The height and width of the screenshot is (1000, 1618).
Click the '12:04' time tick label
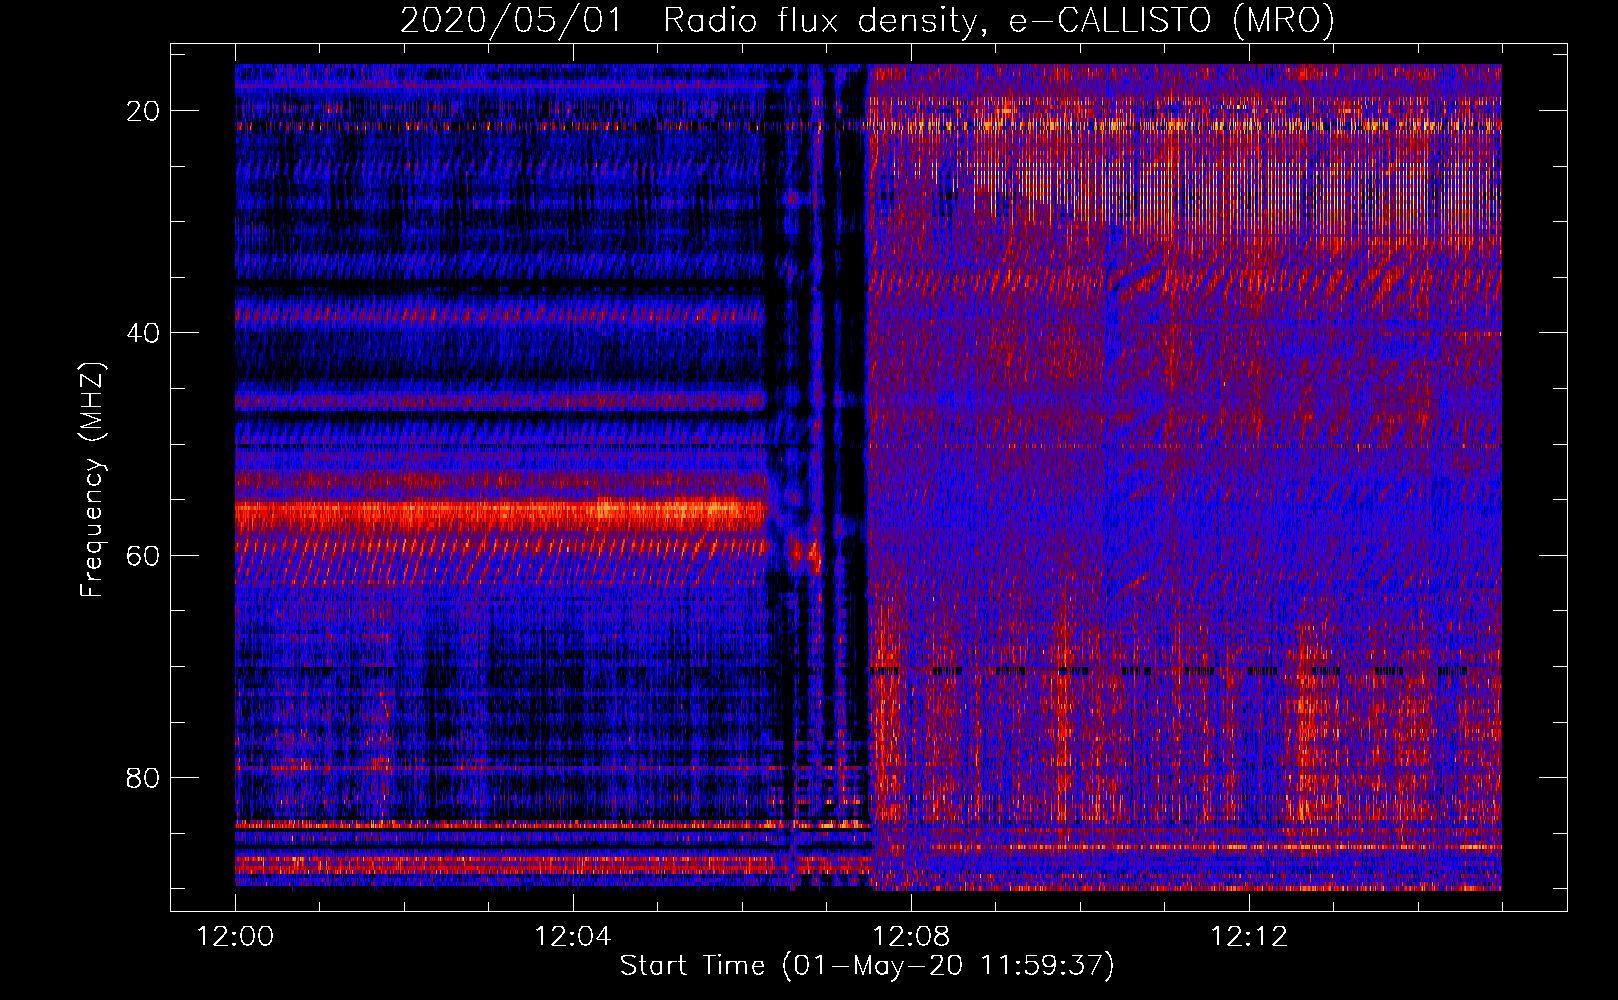click(x=573, y=937)
